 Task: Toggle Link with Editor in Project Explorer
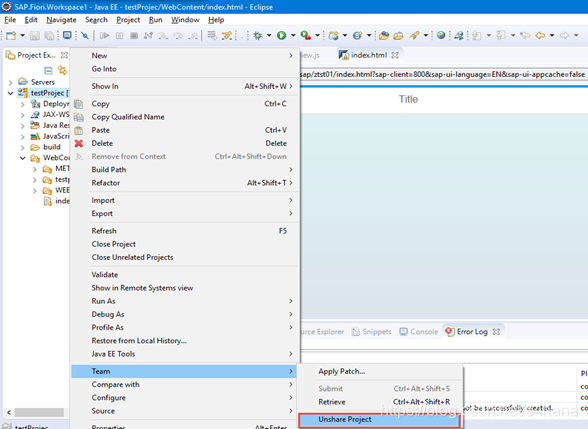(x=62, y=70)
